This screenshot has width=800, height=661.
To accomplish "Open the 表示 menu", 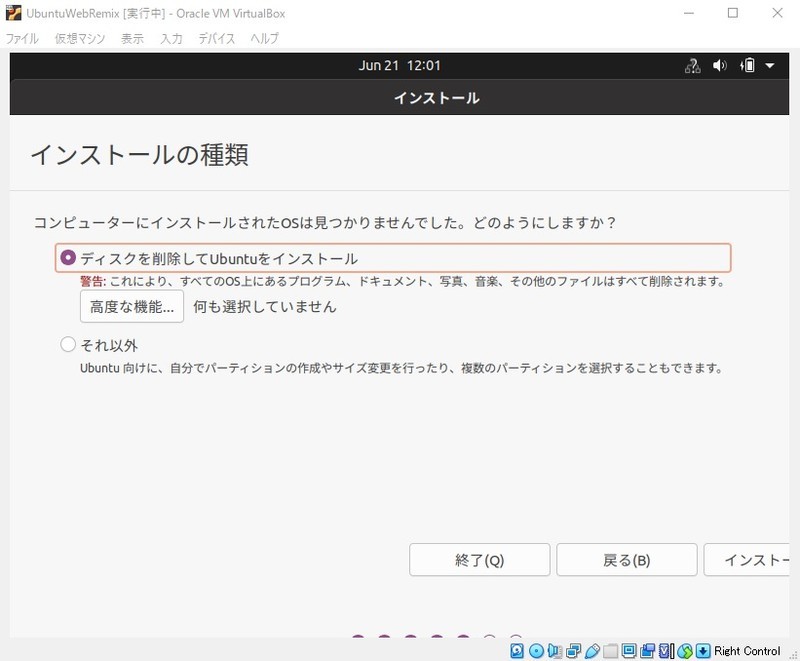I will tap(132, 38).
